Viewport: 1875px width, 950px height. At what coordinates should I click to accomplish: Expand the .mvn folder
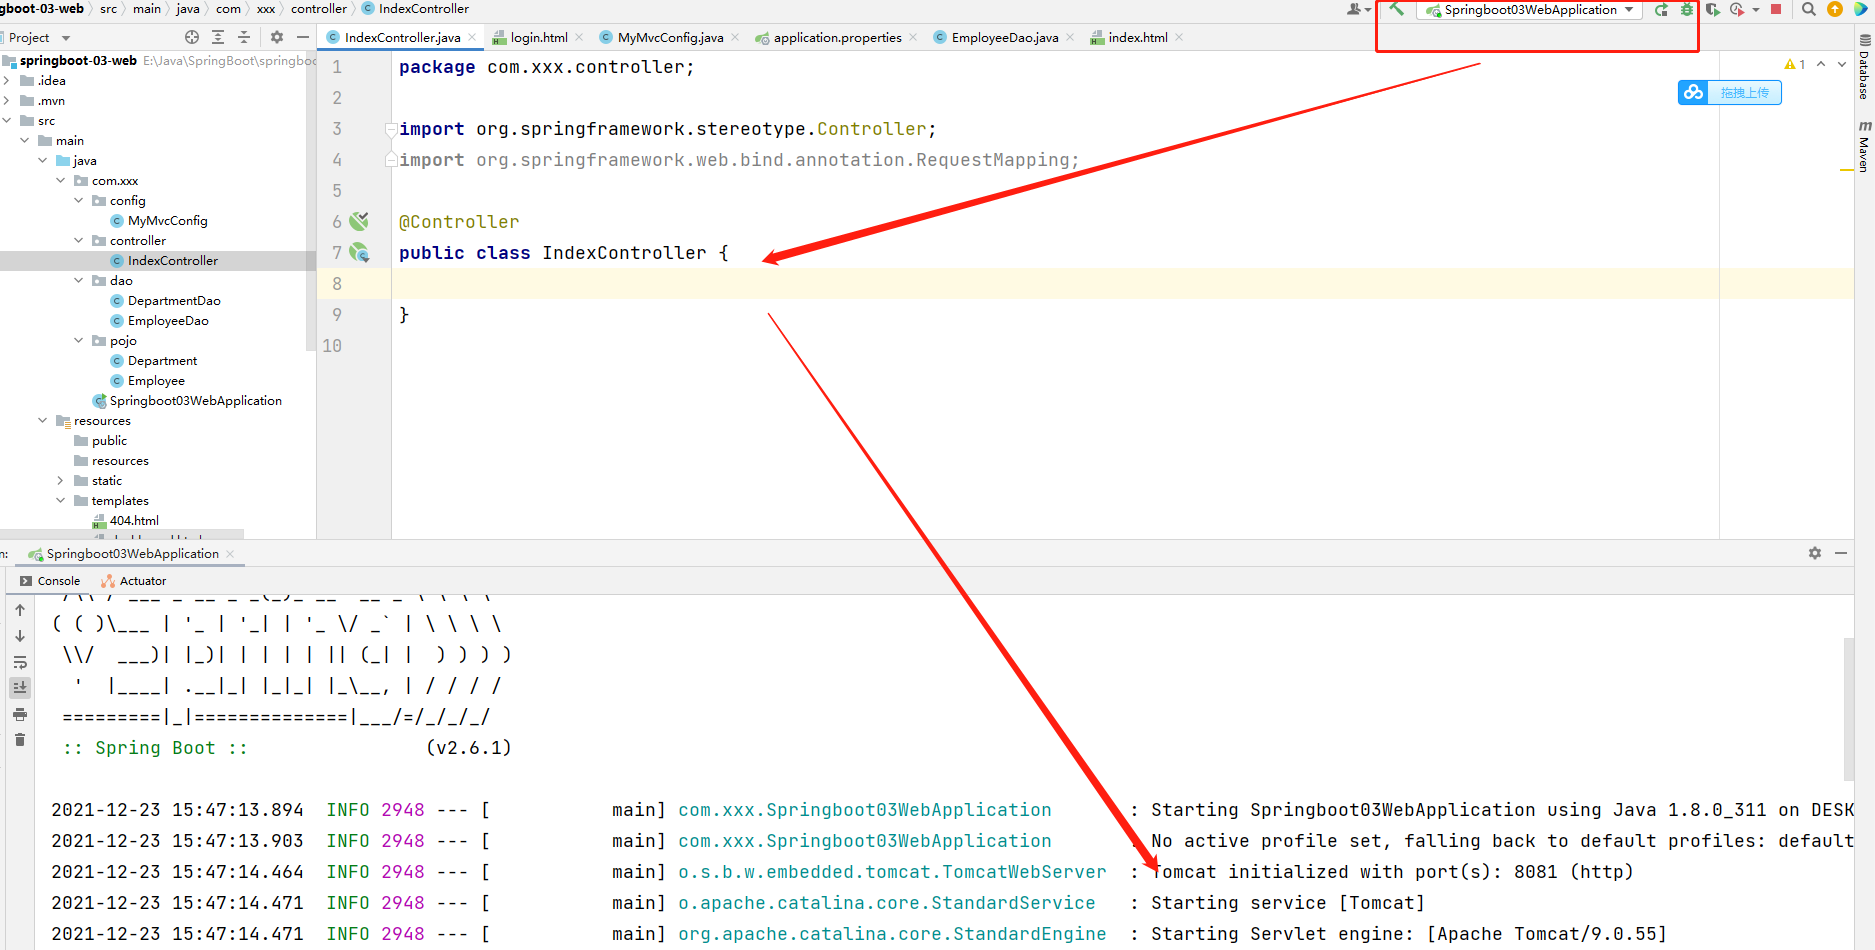pos(7,101)
